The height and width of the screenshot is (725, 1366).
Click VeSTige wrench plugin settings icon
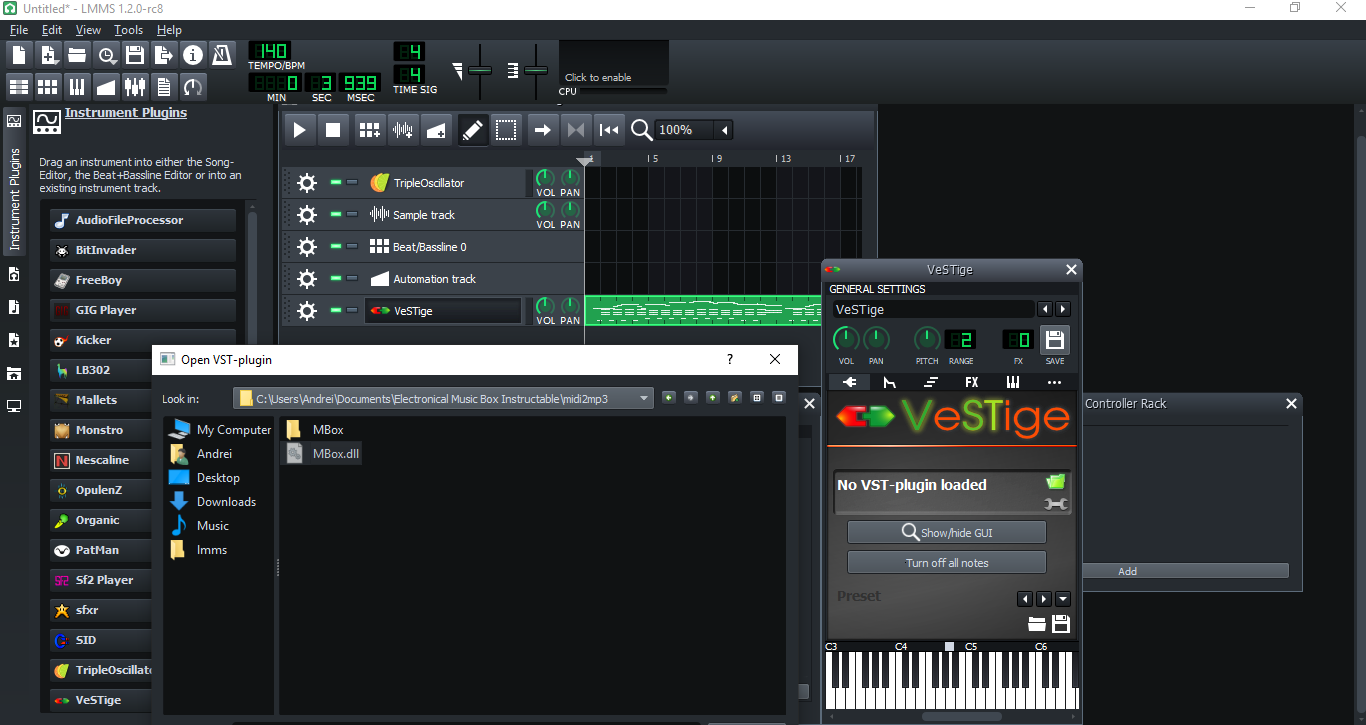coord(1056,505)
